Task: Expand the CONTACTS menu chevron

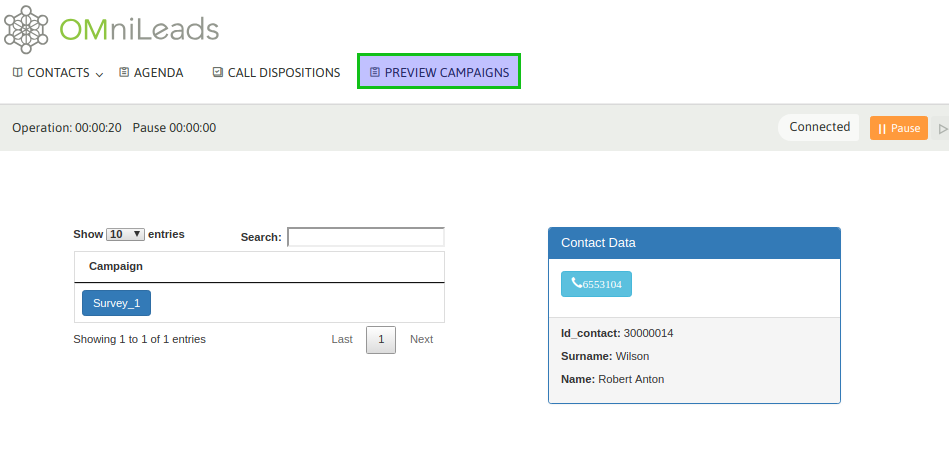Action: click(x=99, y=74)
